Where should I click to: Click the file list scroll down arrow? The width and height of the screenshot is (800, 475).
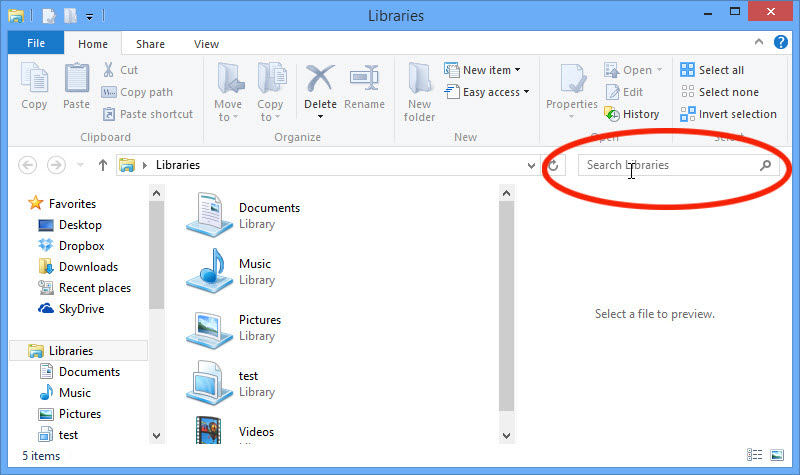click(x=506, y=436)
